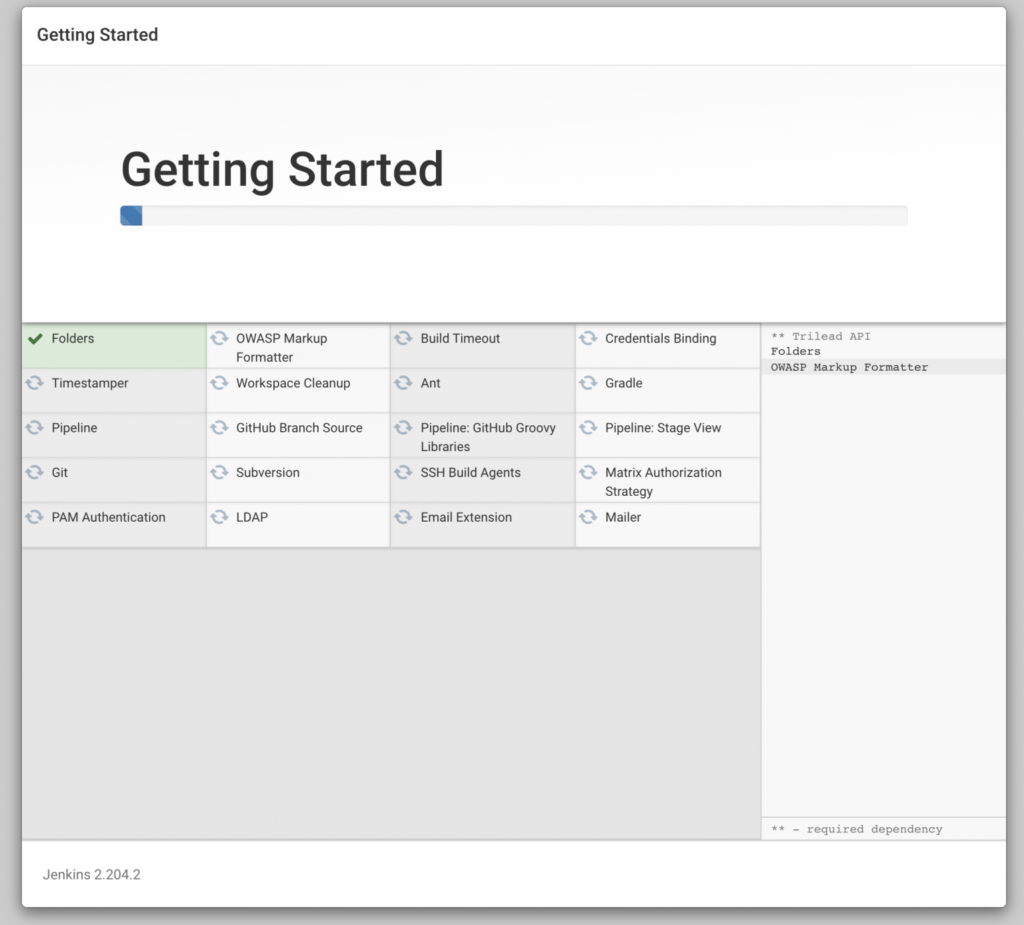Click the installation progress bar
This screenshot has width=1024, height=925.
[513, 216]
